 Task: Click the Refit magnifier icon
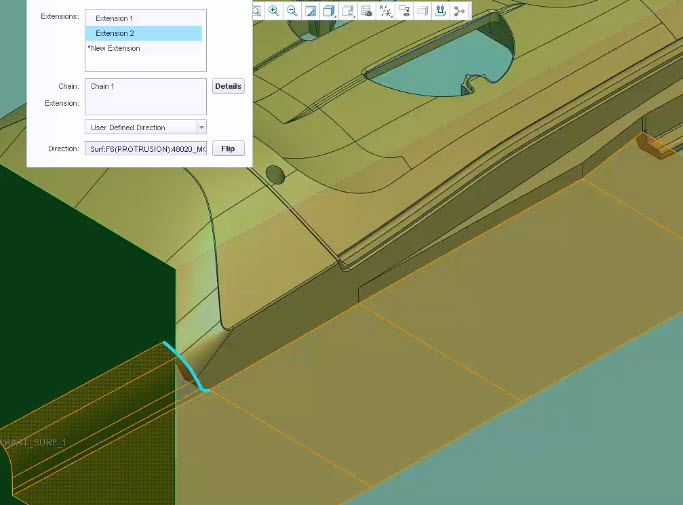[256, 10]
